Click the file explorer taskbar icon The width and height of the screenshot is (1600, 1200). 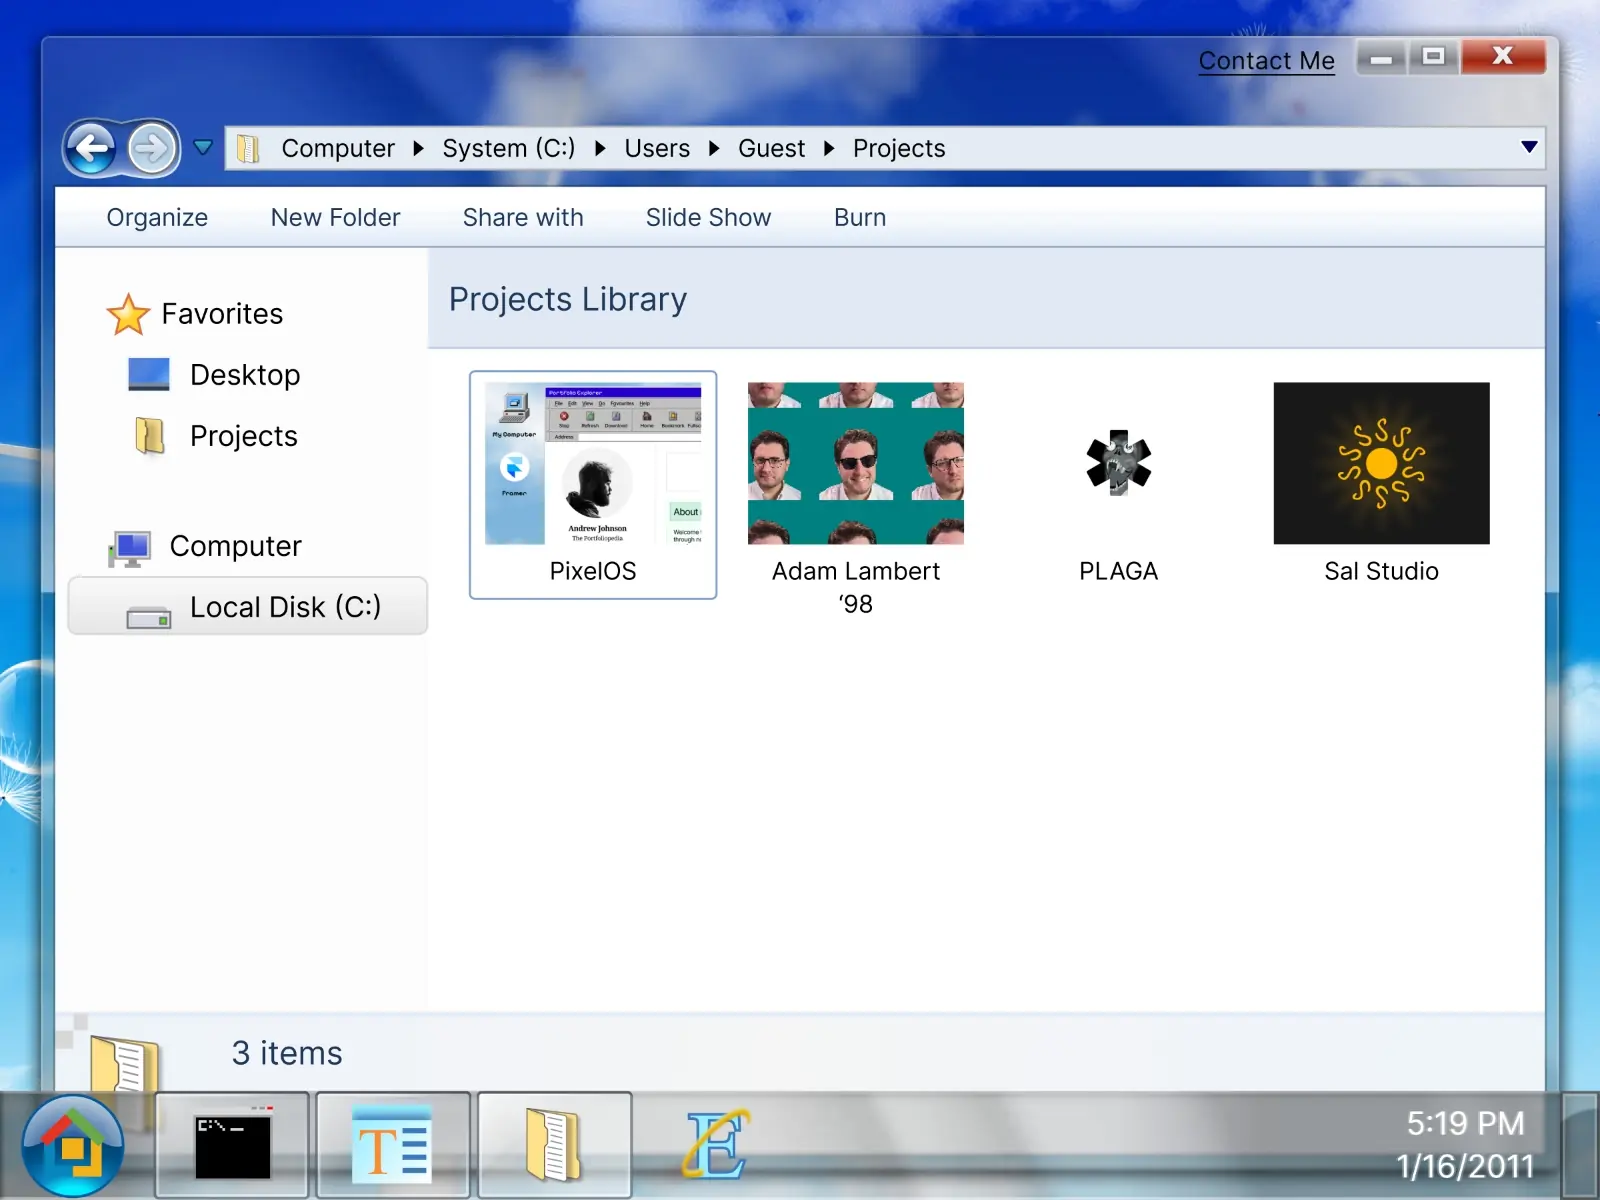pyautogui.click(x=554, y=1145)
